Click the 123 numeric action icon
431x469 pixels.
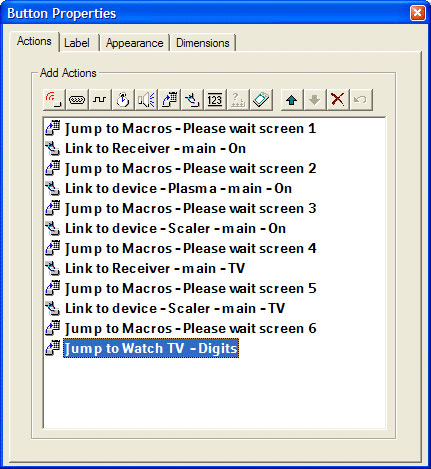pyautogui.click(x=215, y=100)
